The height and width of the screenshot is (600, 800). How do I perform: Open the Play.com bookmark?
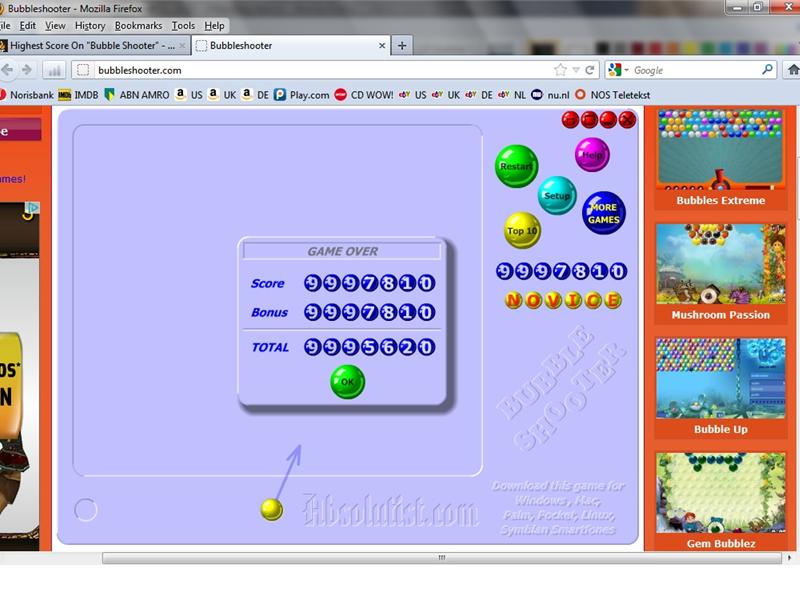[302, 95]
